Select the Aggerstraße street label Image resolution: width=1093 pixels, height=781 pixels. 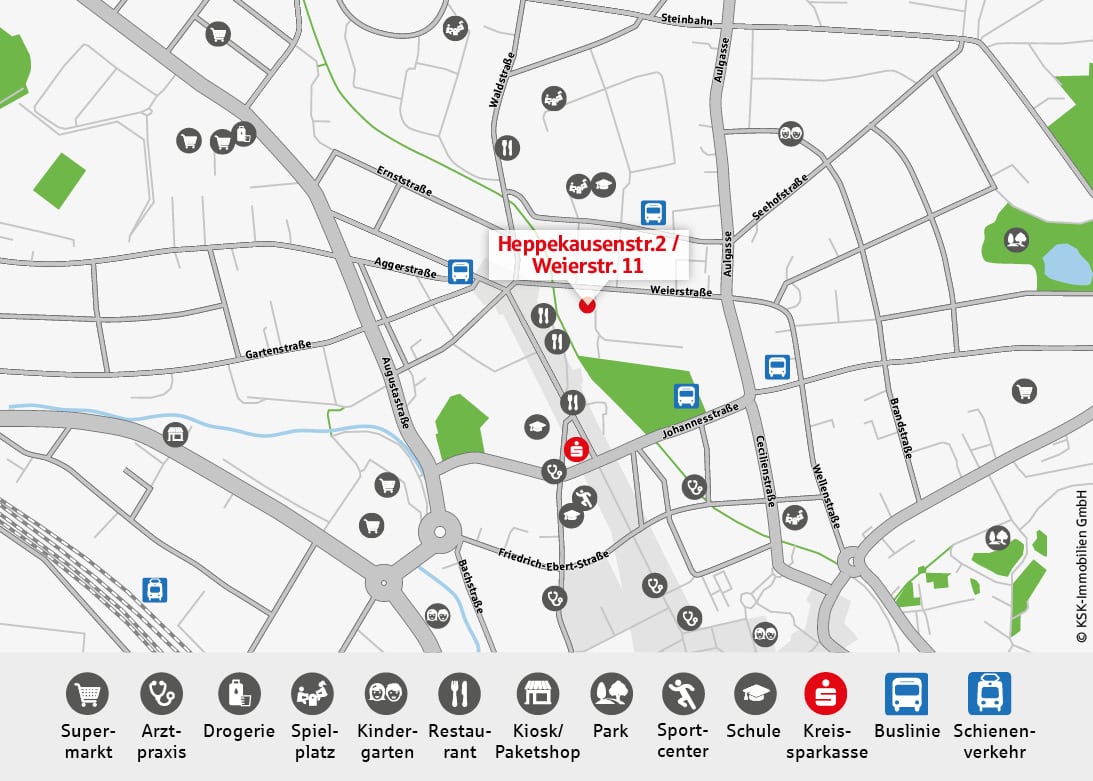tap(405, 268)
